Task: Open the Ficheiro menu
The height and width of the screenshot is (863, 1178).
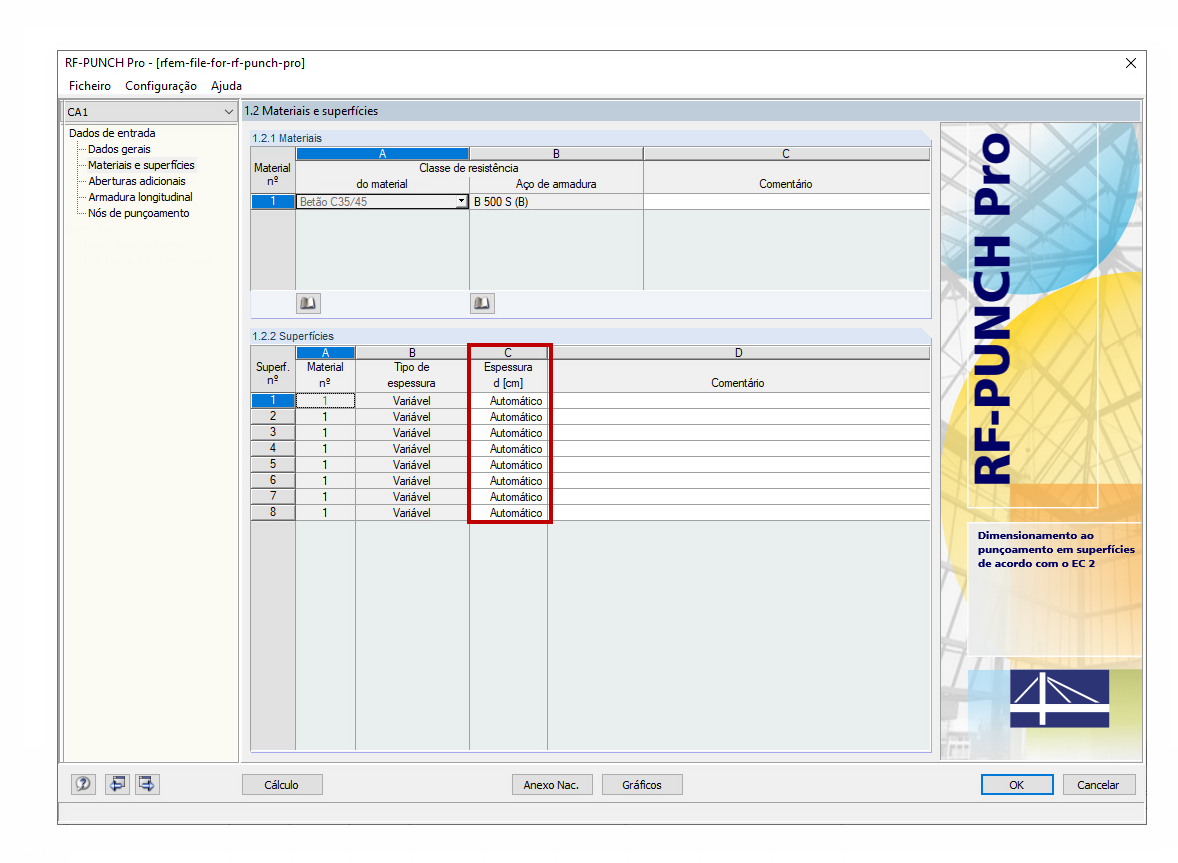Action: point(89,86)
